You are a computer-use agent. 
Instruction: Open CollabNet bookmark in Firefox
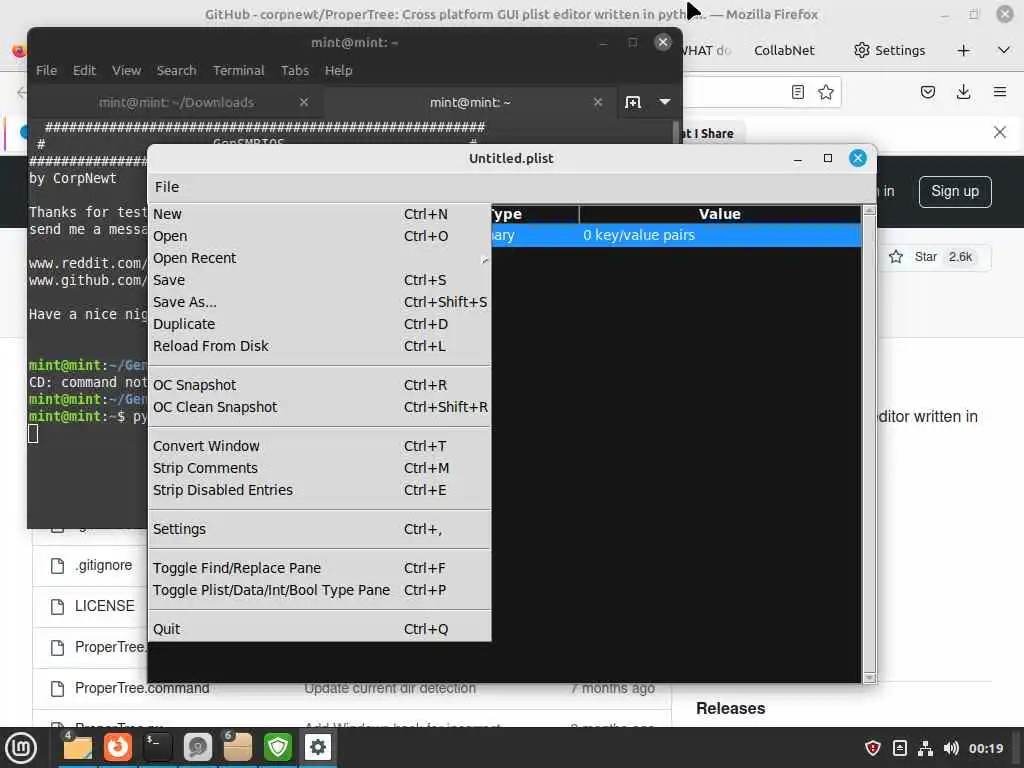[784, 50]
